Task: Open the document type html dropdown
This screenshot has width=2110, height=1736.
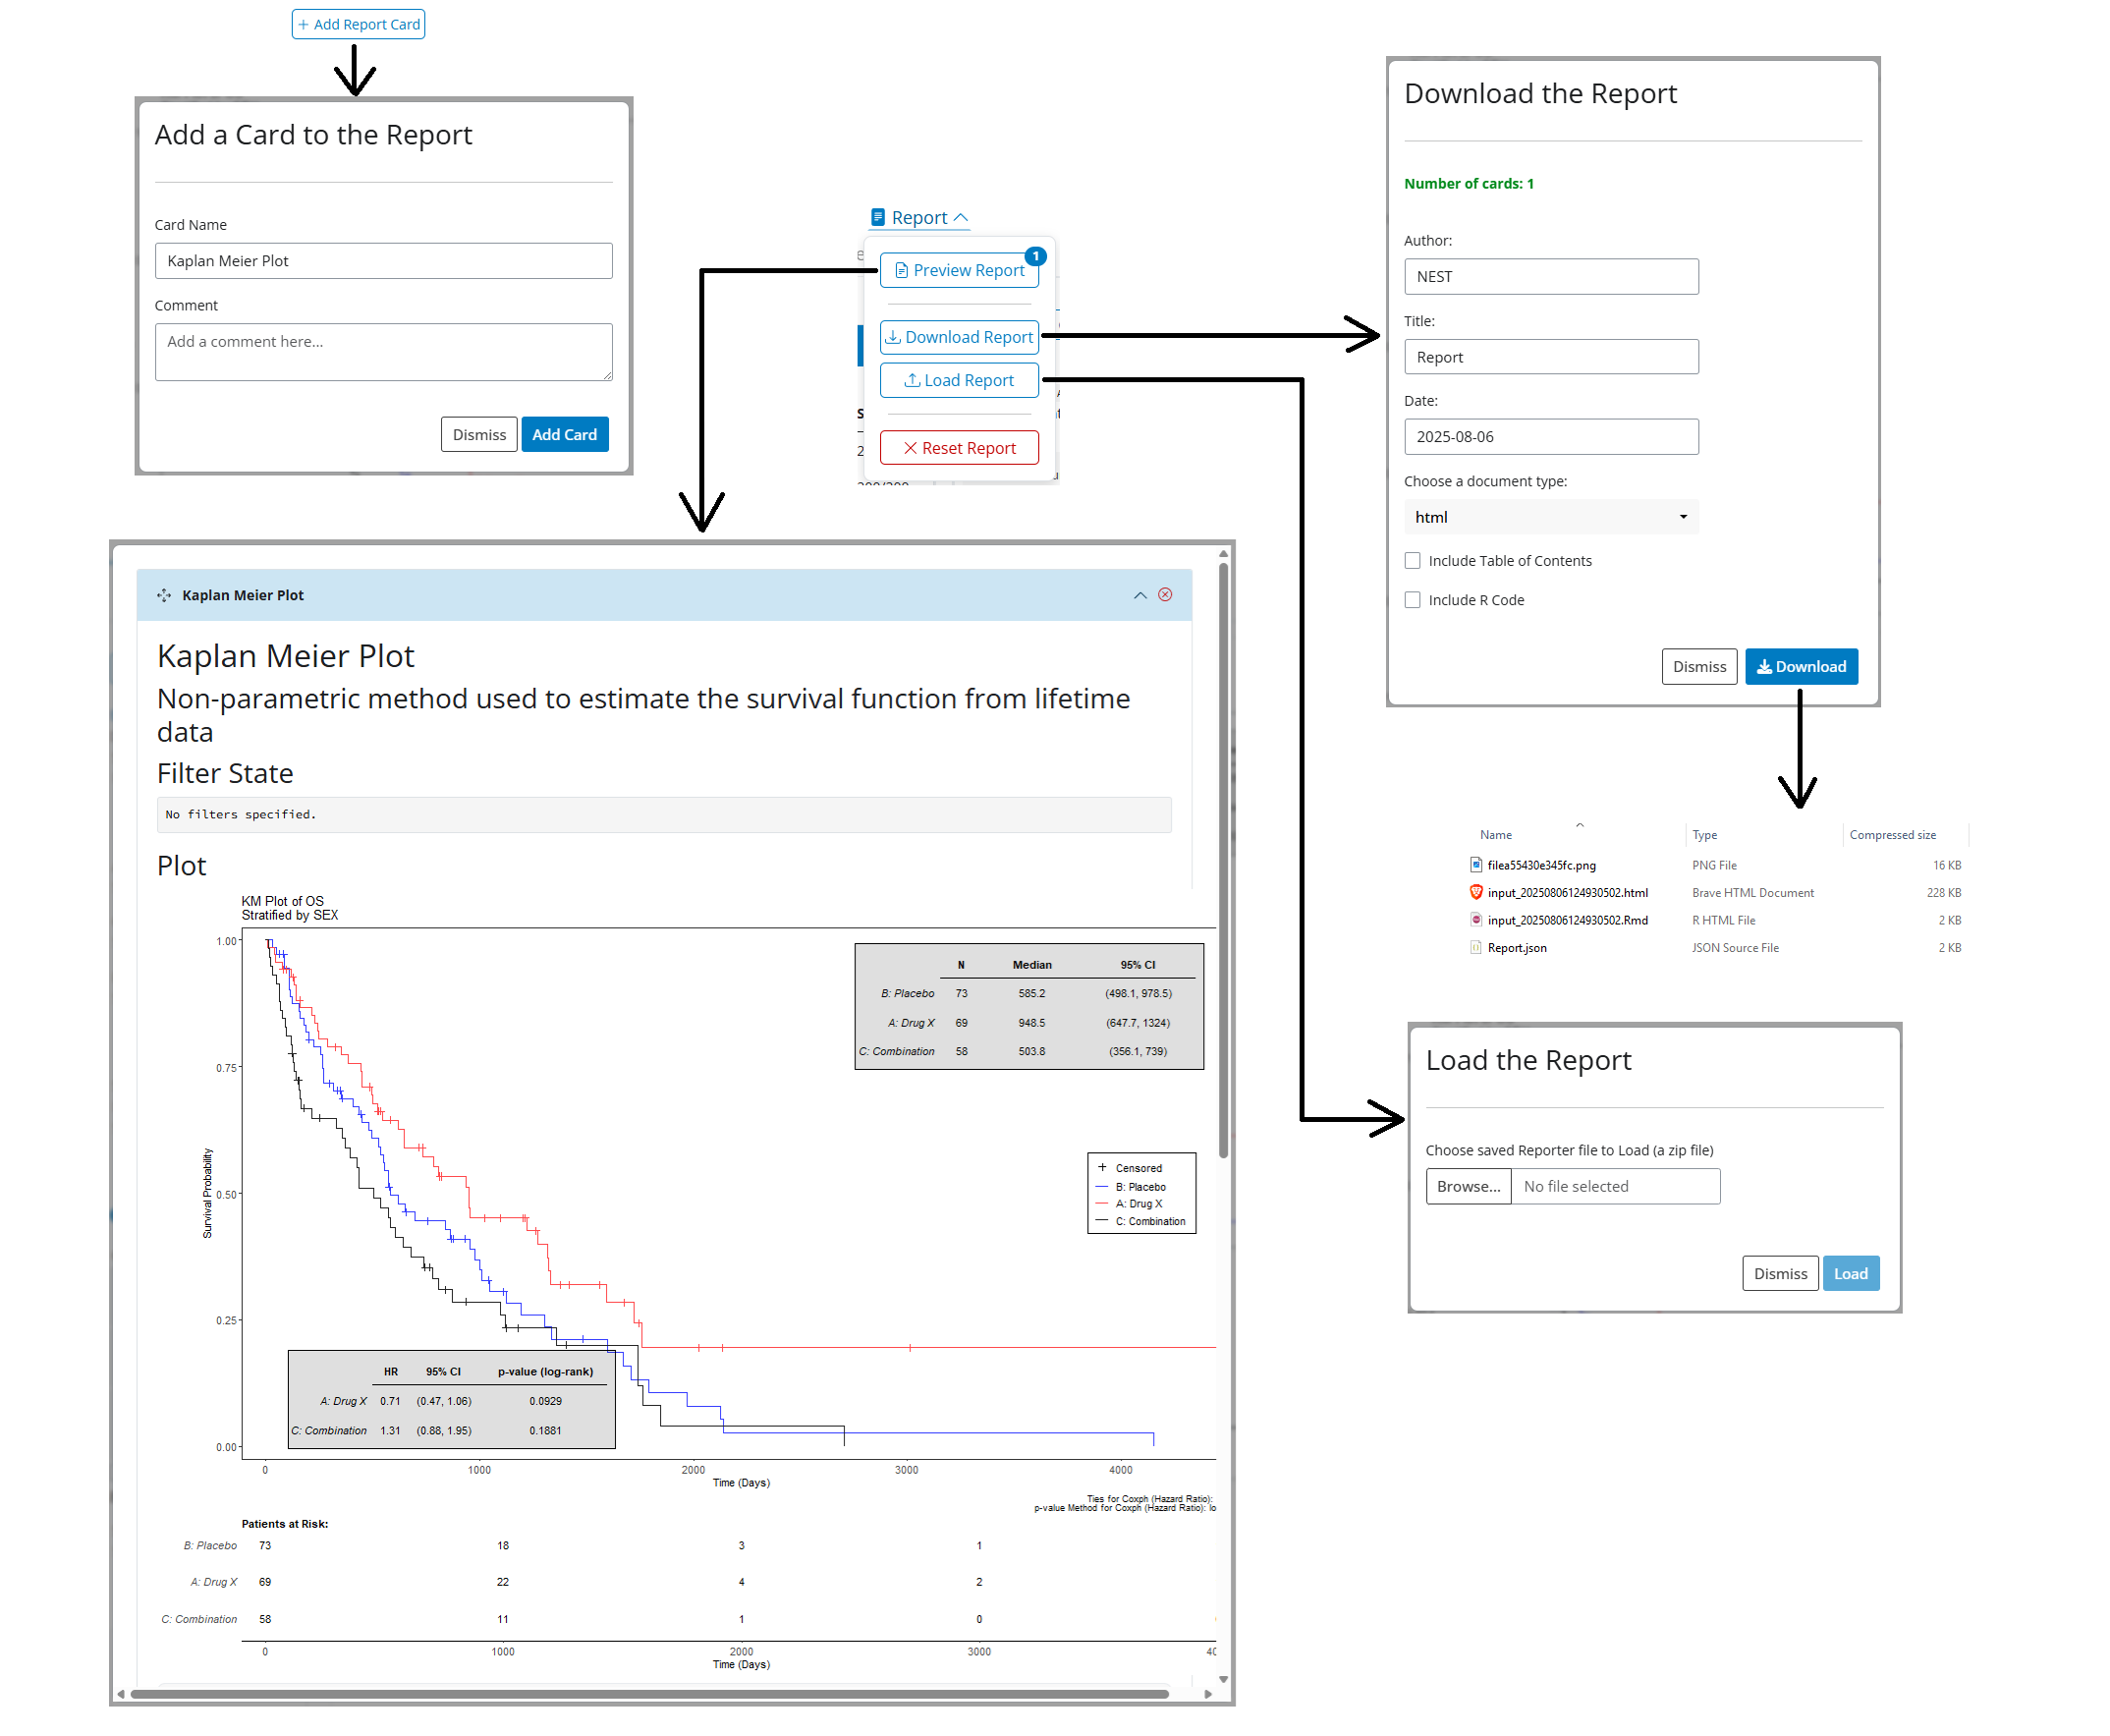Action: (1550, 517)
